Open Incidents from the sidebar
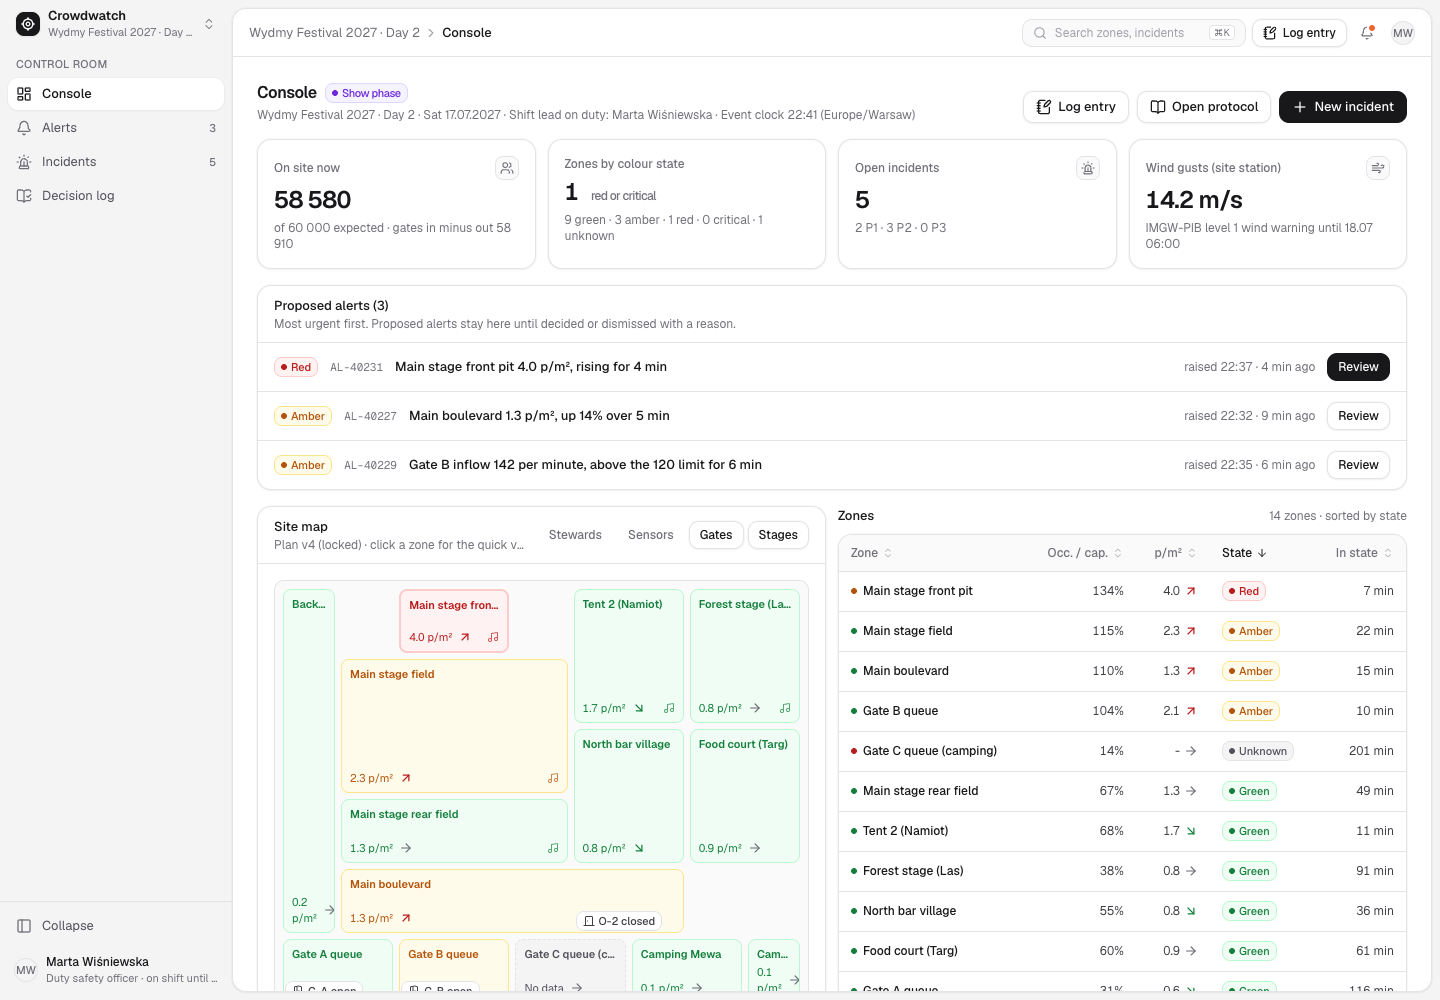 pos(116,162)
